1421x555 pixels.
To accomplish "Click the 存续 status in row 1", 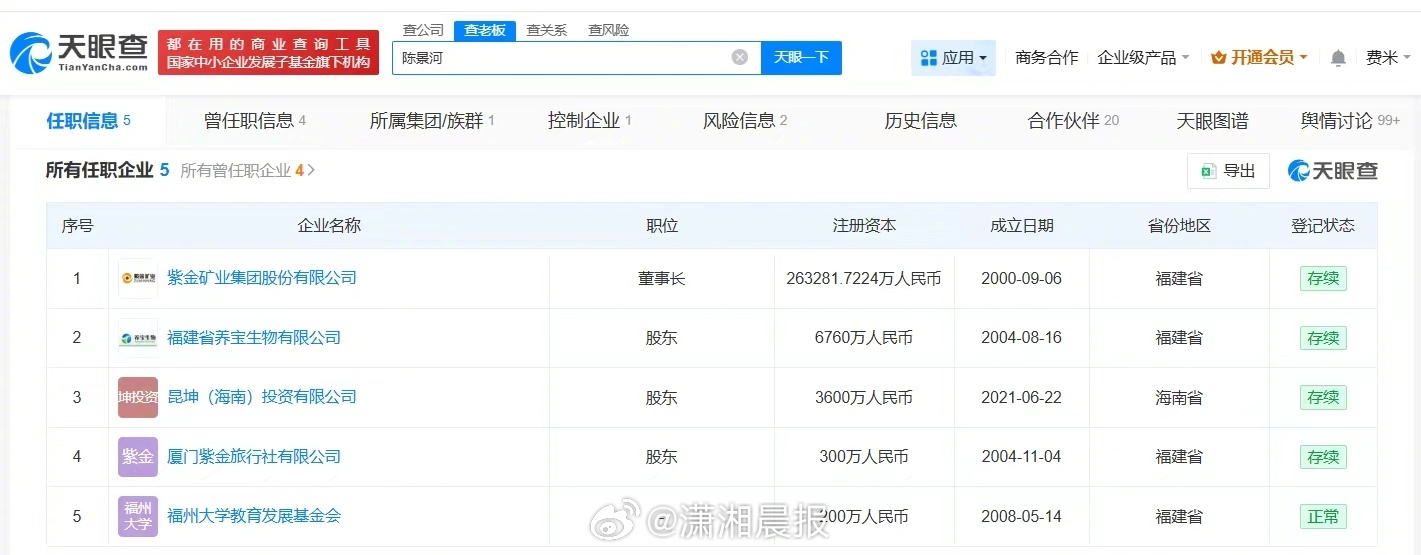I will click(x=1323, y=278).
